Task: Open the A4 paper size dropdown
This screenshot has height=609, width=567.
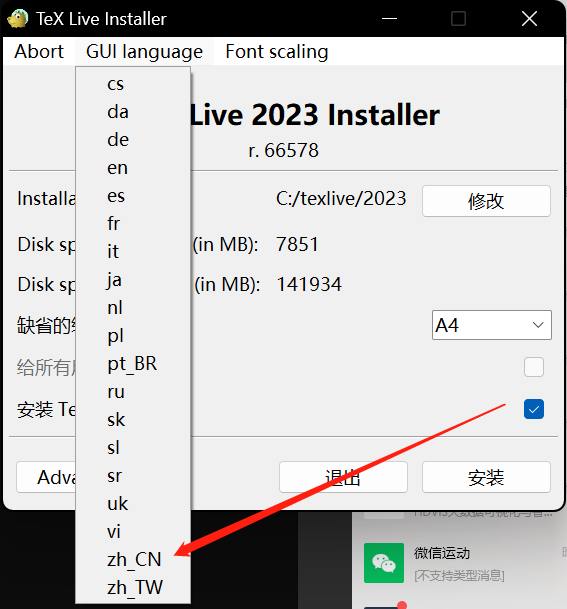Action: click(x=492, y=325)
